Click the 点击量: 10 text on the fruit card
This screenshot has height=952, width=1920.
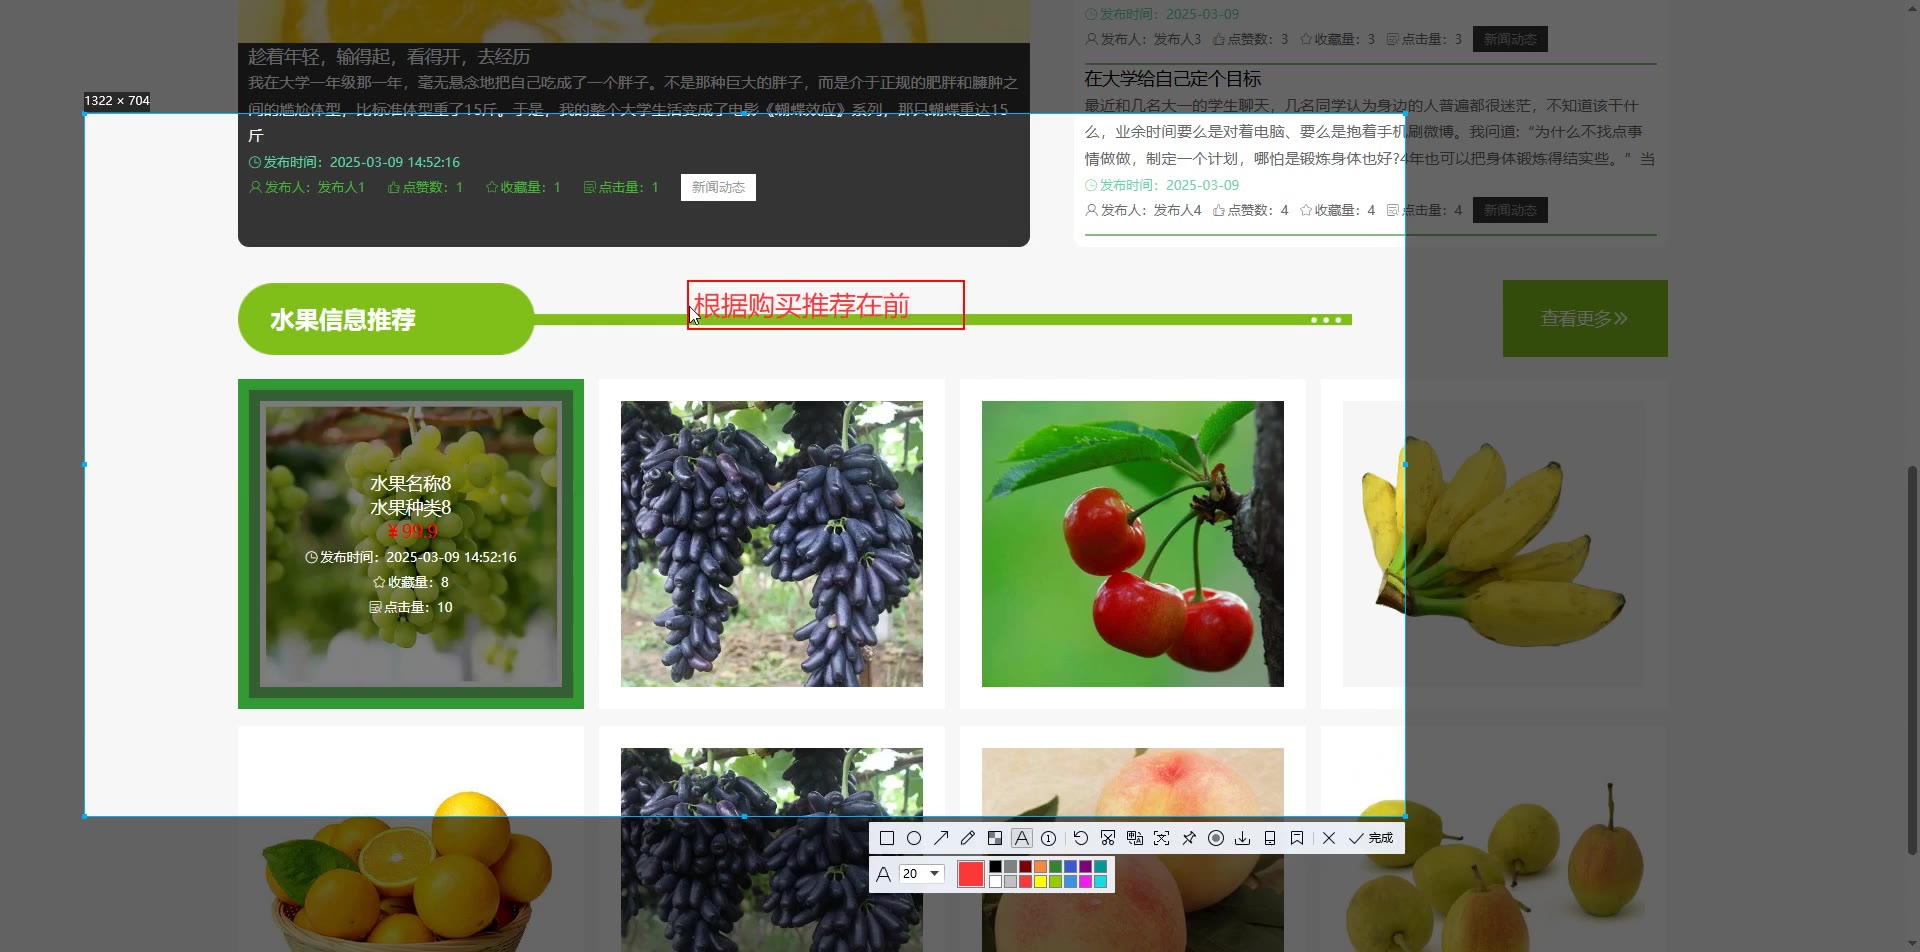(x=411, y=607)
